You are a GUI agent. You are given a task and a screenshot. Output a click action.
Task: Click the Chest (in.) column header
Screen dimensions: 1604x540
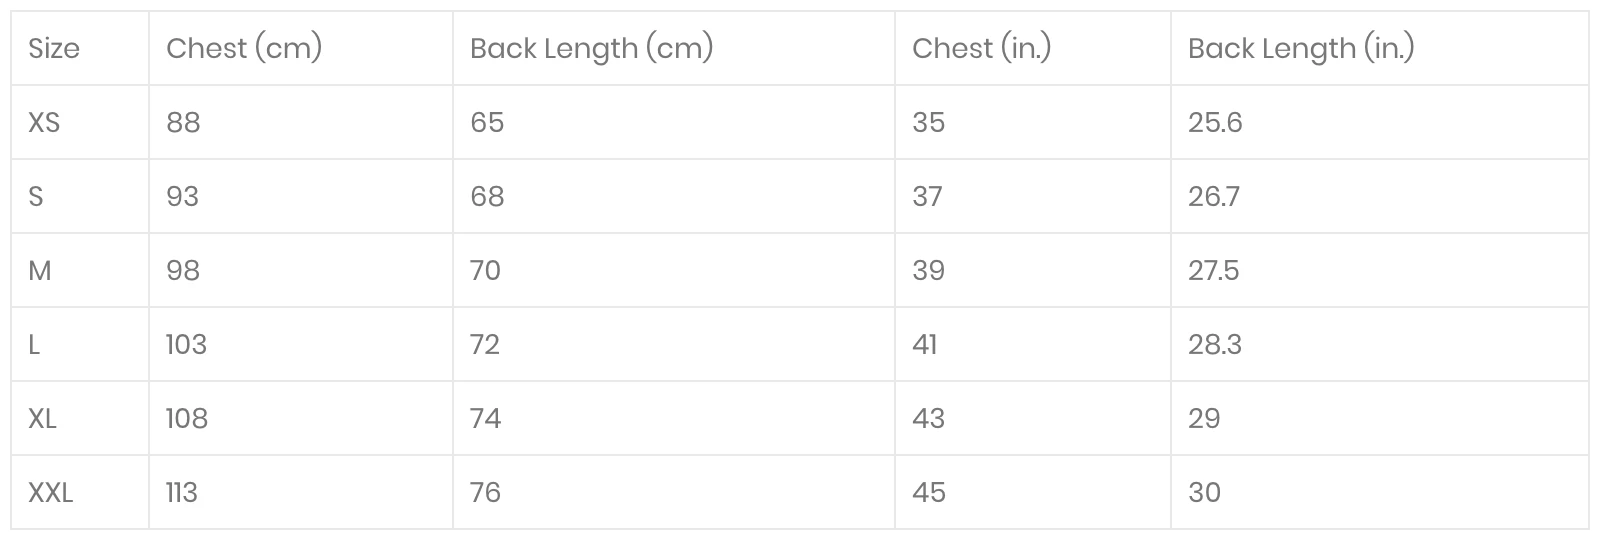coord(981,48)
